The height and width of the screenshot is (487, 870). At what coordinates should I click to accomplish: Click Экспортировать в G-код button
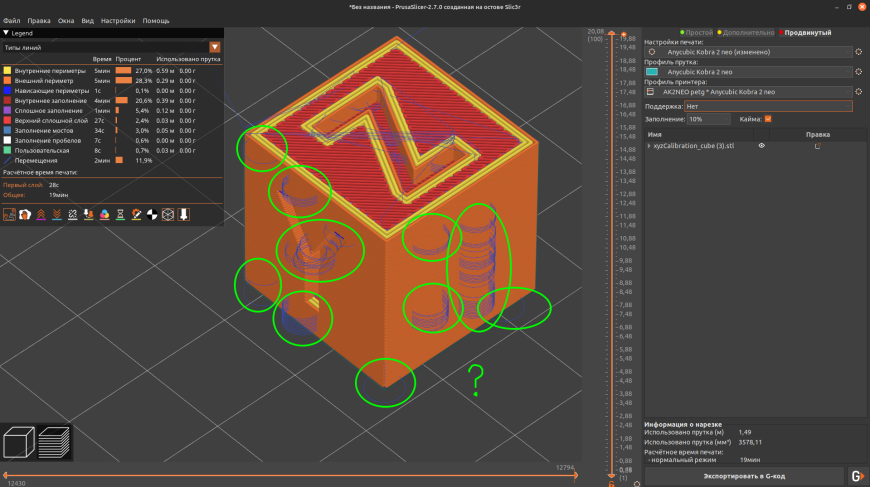pos(743,476)
